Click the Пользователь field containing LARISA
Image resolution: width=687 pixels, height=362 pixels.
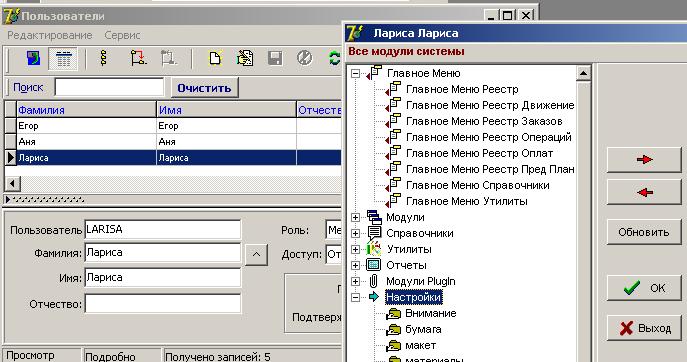pyautogui.click(x=163, y=230)
